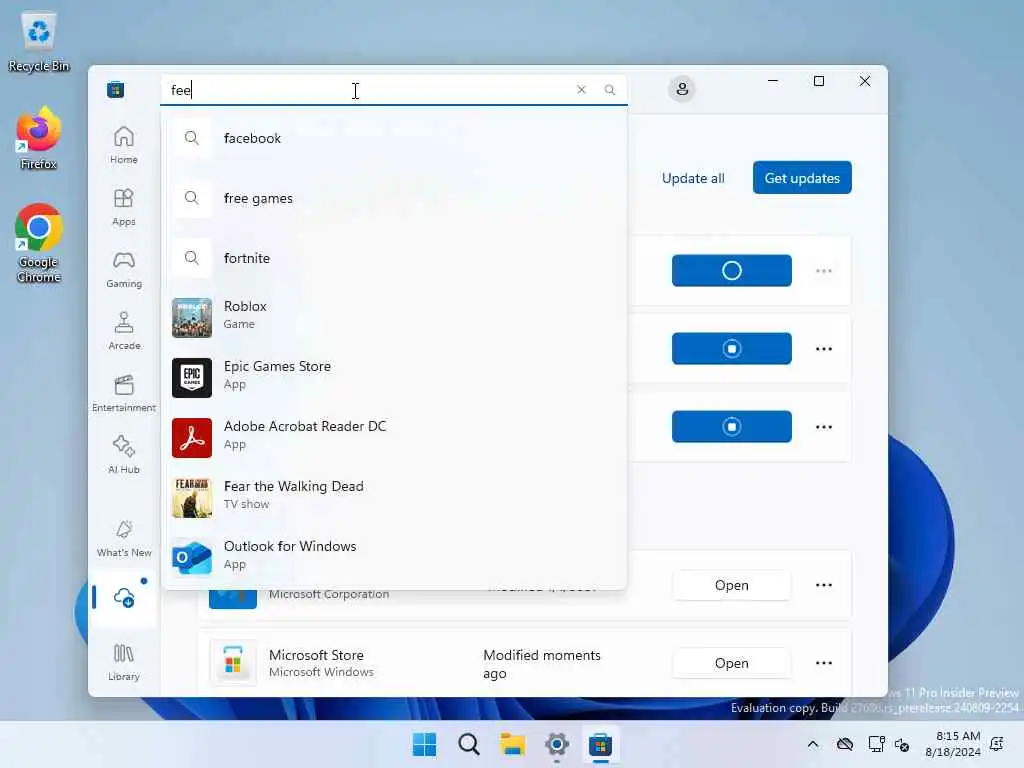Open Library in sidebar
This screenshot has height=768, width=1024.
(x=123, y=662)
